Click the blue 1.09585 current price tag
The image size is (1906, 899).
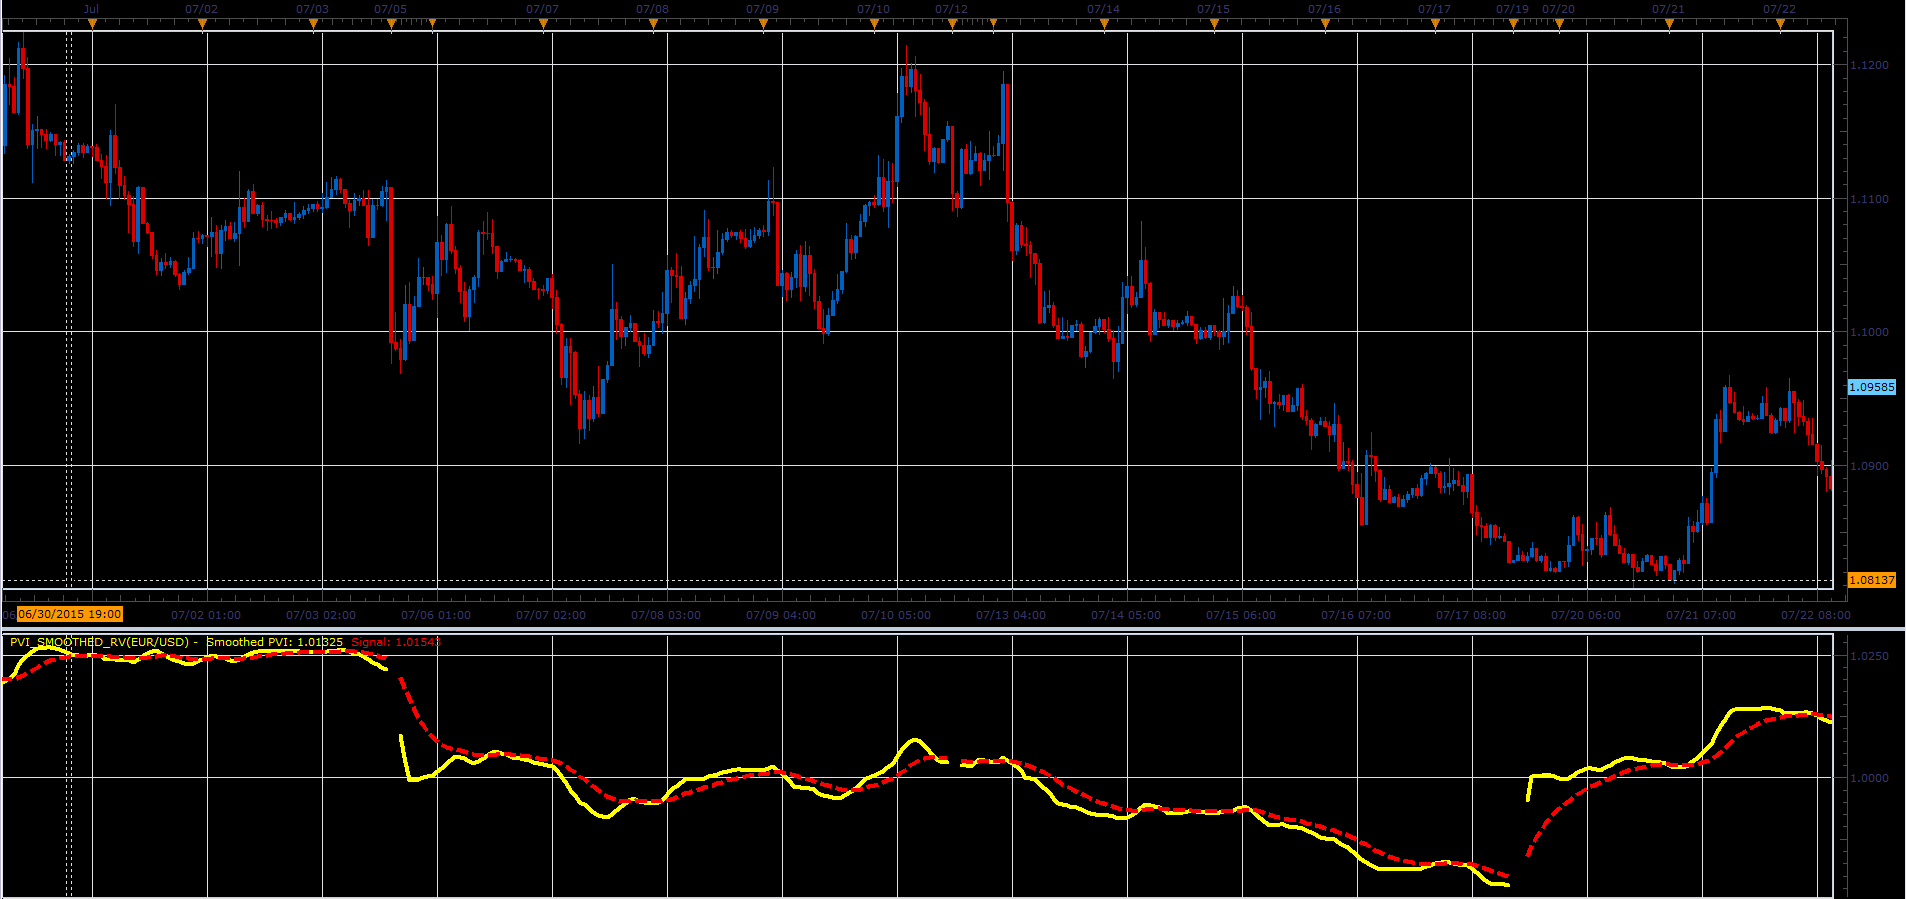(1871, 387)
